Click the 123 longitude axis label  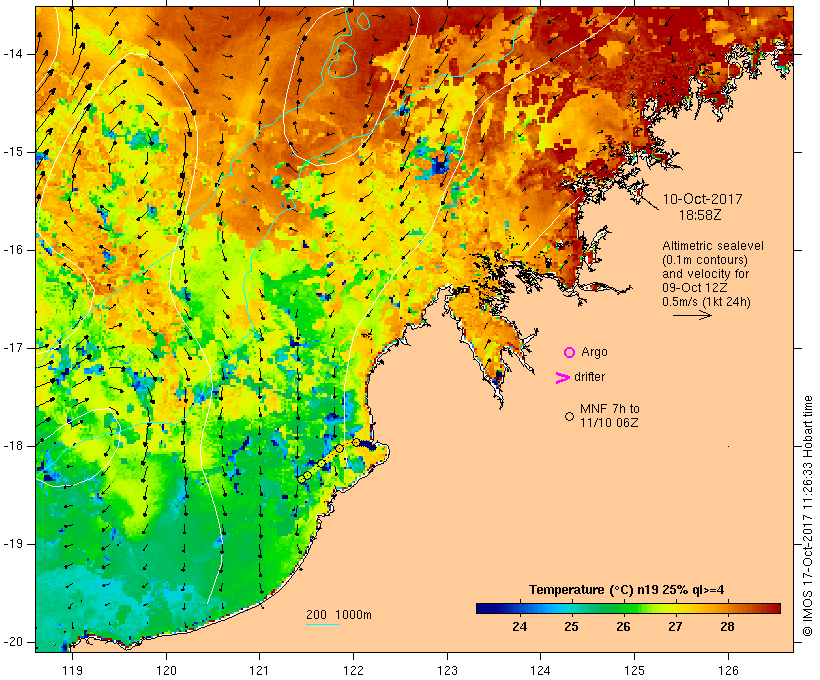tap(447, 670)
